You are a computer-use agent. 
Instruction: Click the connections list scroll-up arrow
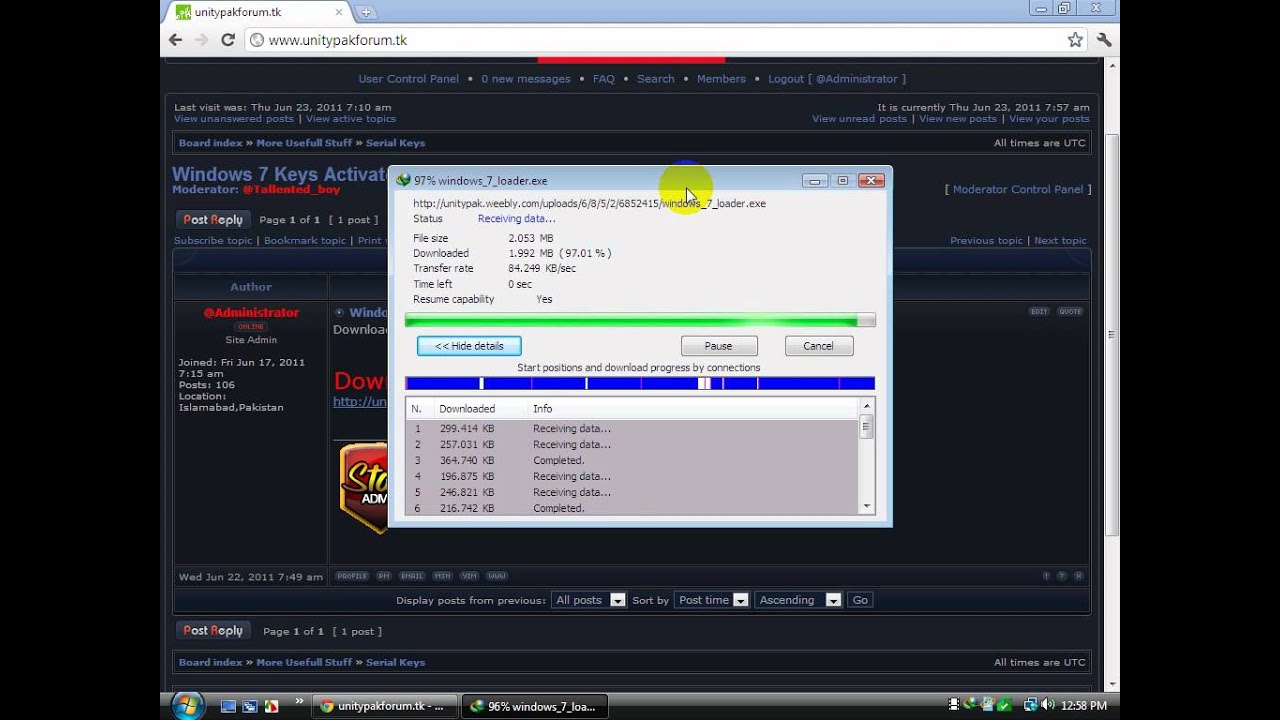tap(866, 407)
